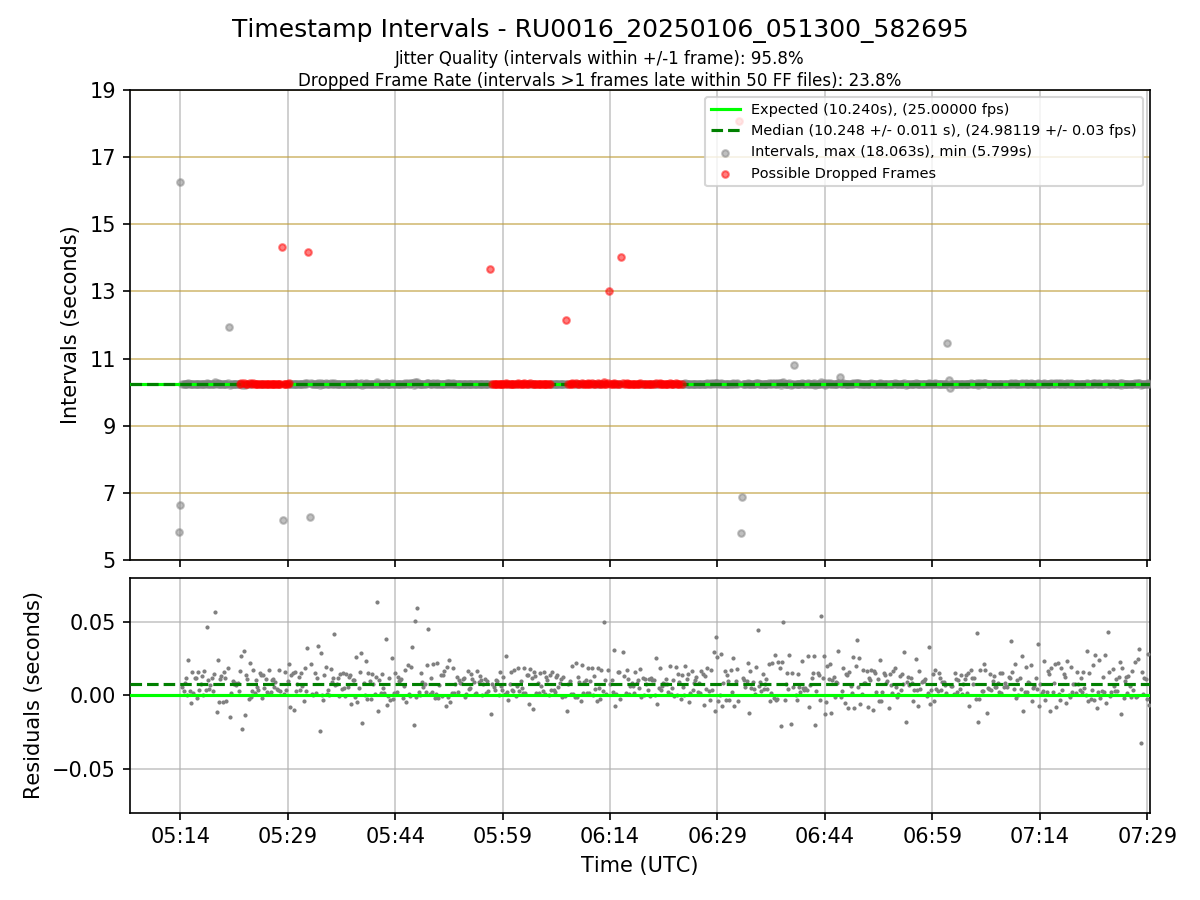This screenshot has height=900, width=1200.
Task: Click the 'Residuals (seconds)' y-axis label
Action: 33,696
